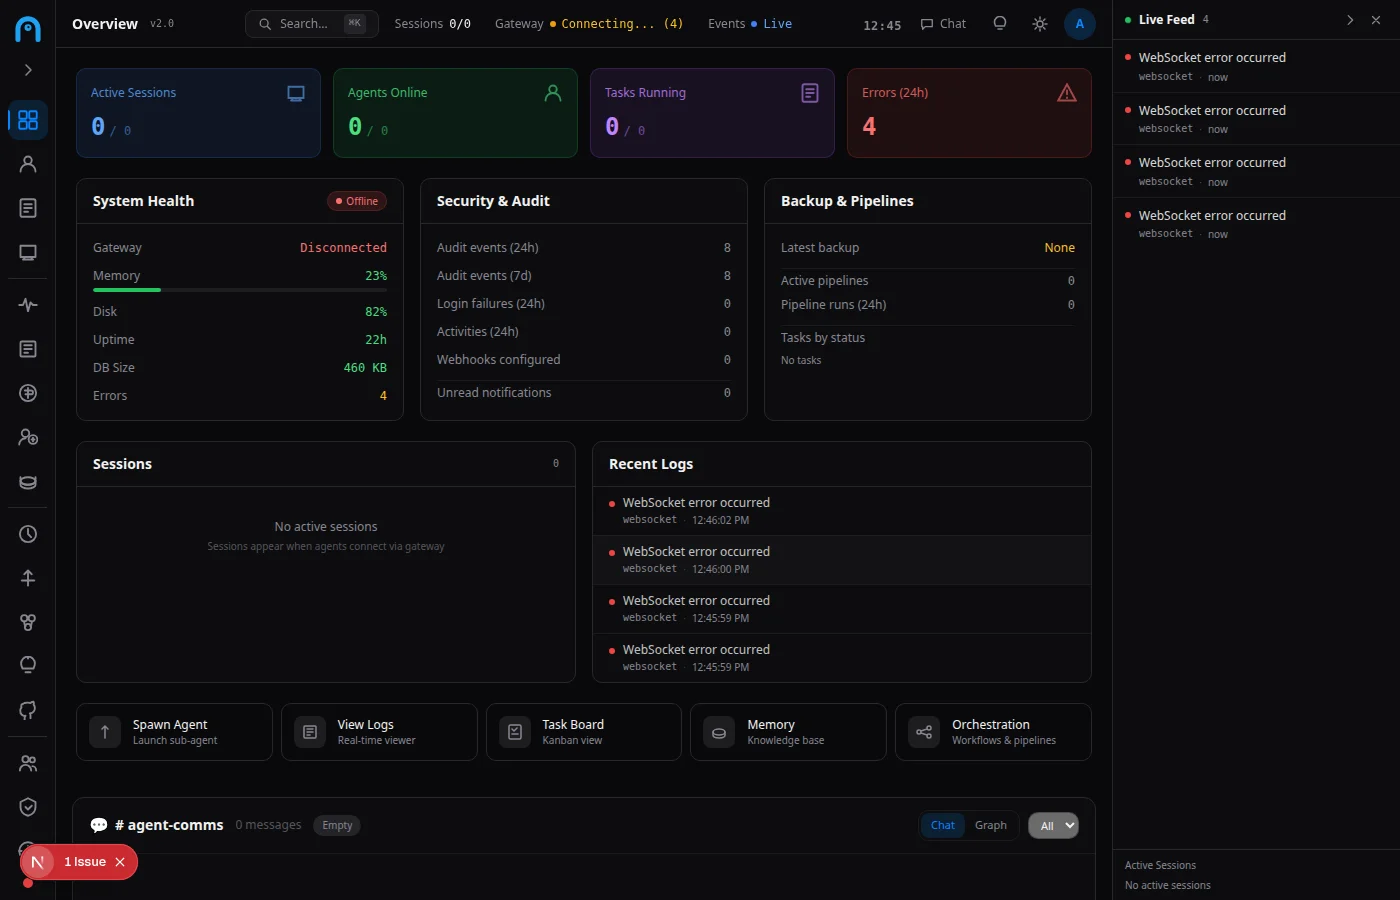This screenshot has height=900, width=1400.
Task: Select the 12:46:02 PM log entry
Action: coord(841,511)
